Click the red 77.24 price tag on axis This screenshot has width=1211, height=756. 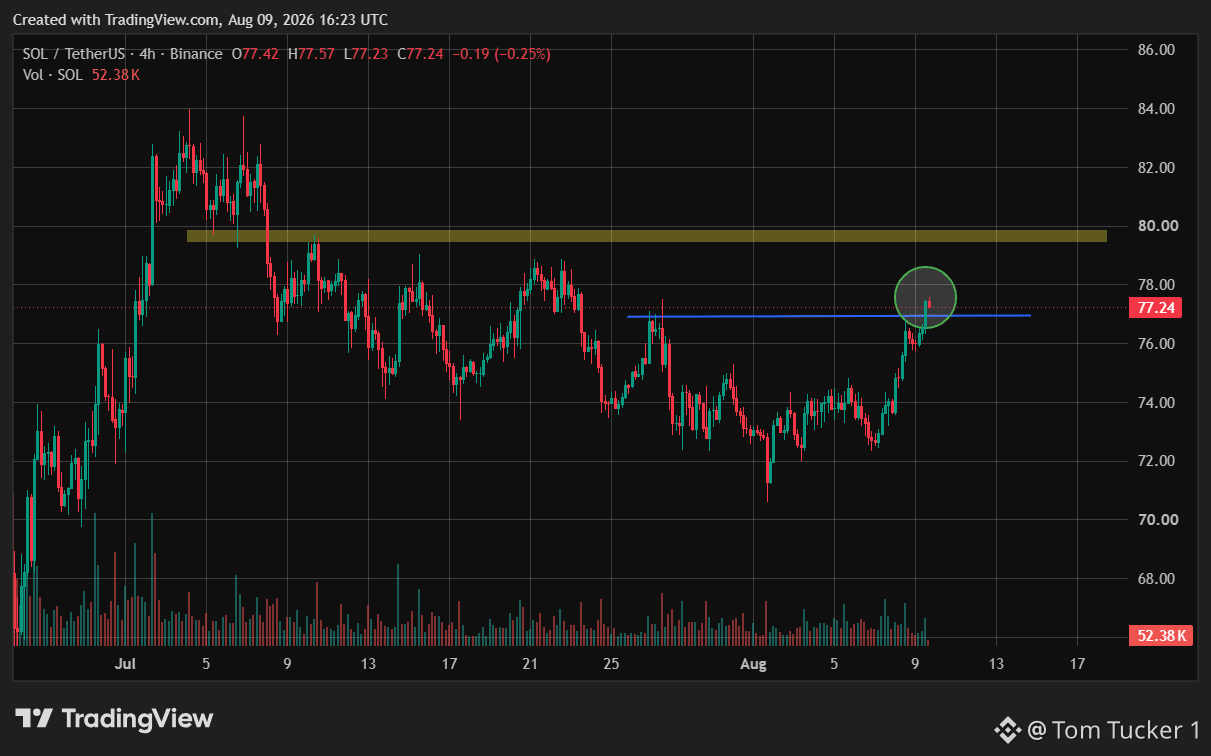coord(1155,308)
